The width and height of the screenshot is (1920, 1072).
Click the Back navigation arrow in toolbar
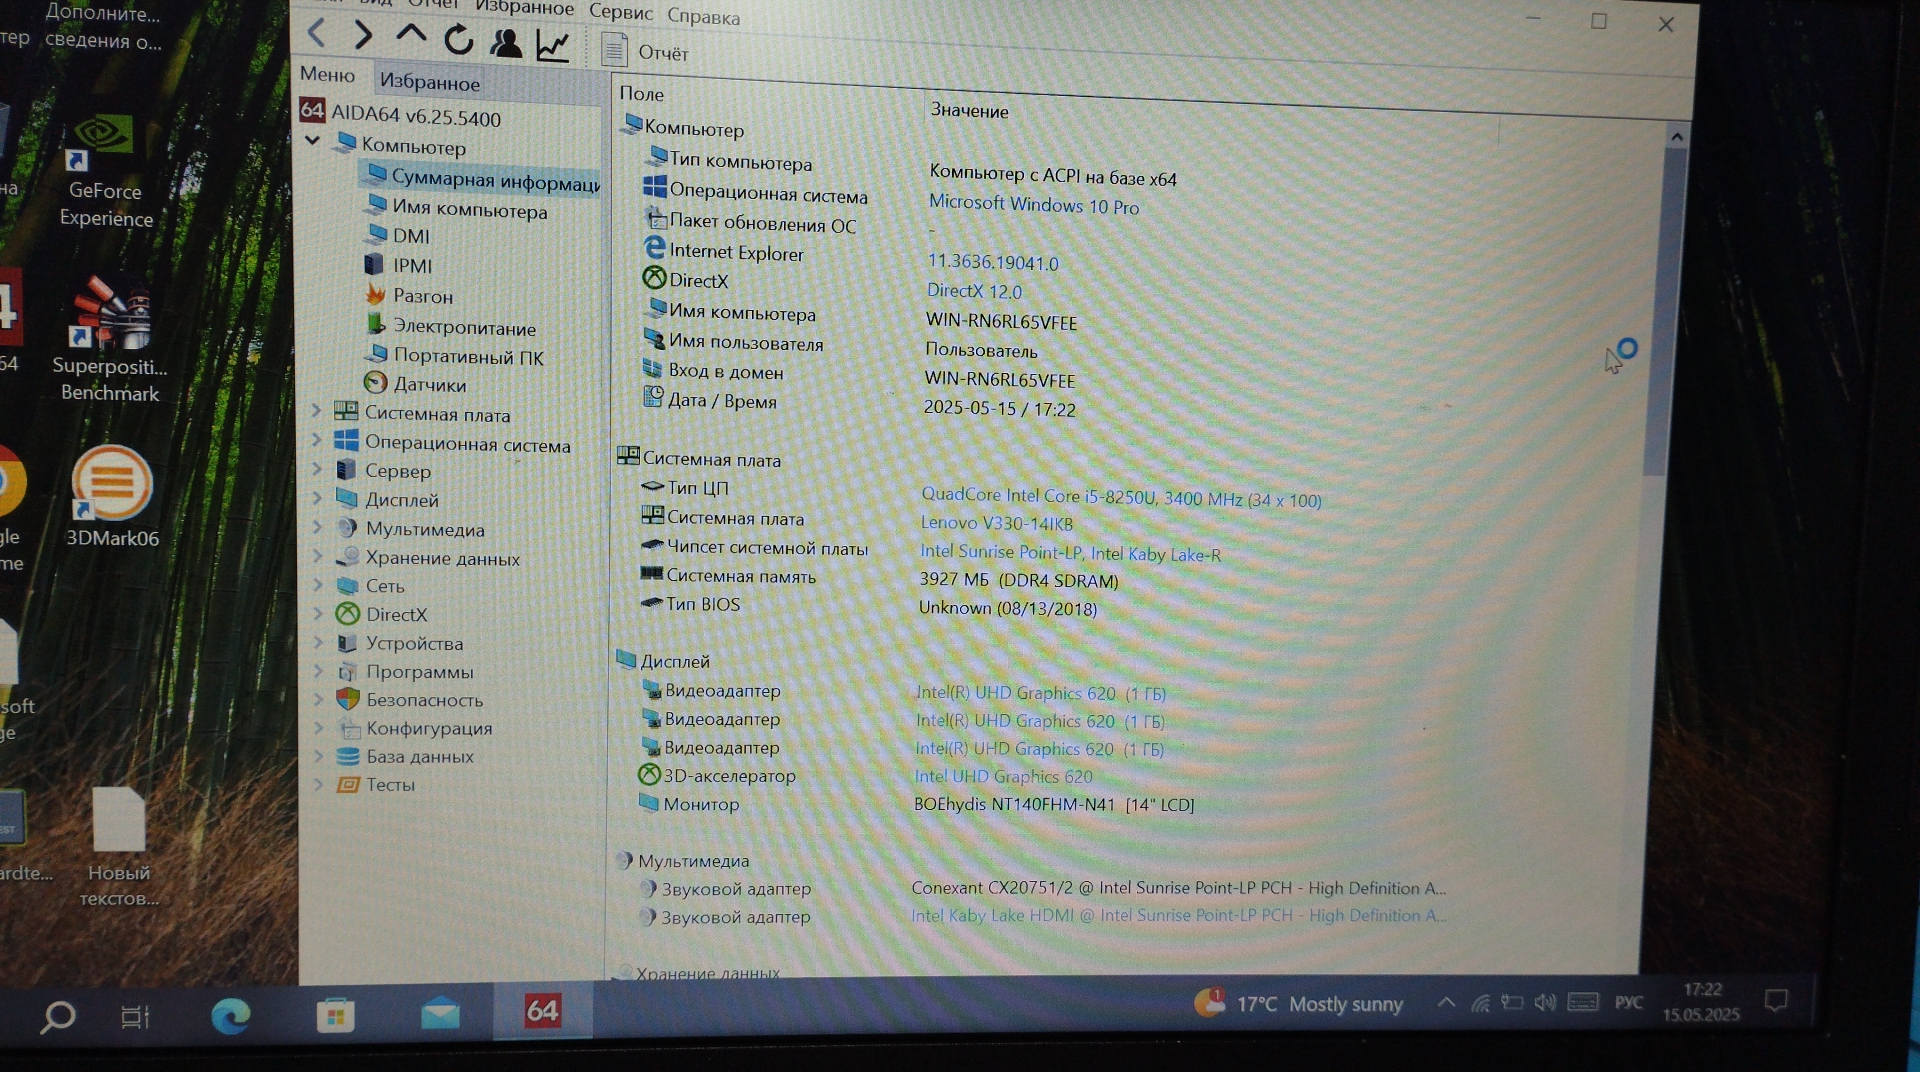coord(317,33)
